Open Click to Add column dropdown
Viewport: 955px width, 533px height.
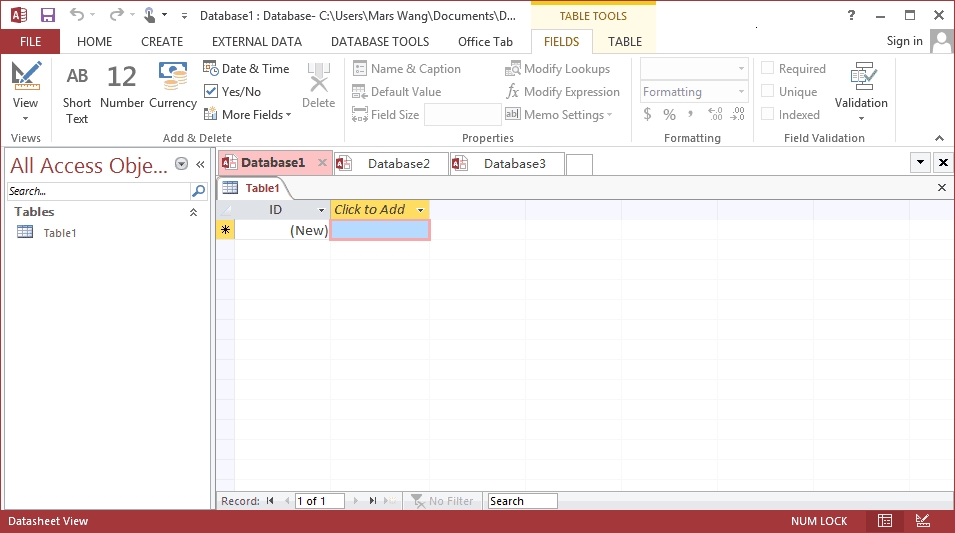click(x=420, y=210)
